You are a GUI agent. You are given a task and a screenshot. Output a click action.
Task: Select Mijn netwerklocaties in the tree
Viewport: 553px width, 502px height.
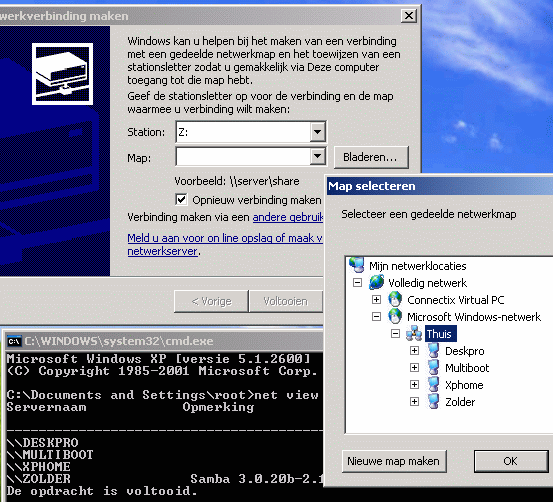[x=418, y=266]
